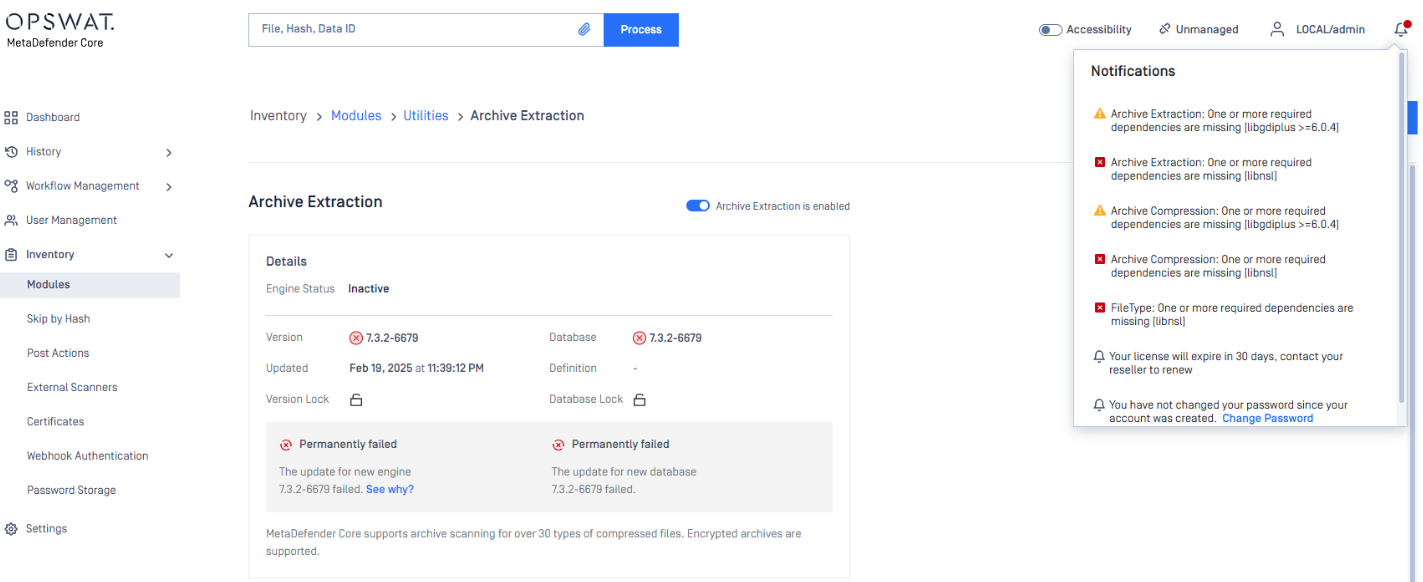Expand the History submenu chevron
Image resolution: width=1423 pixels, height=582 pixels.
coord(169,153)
